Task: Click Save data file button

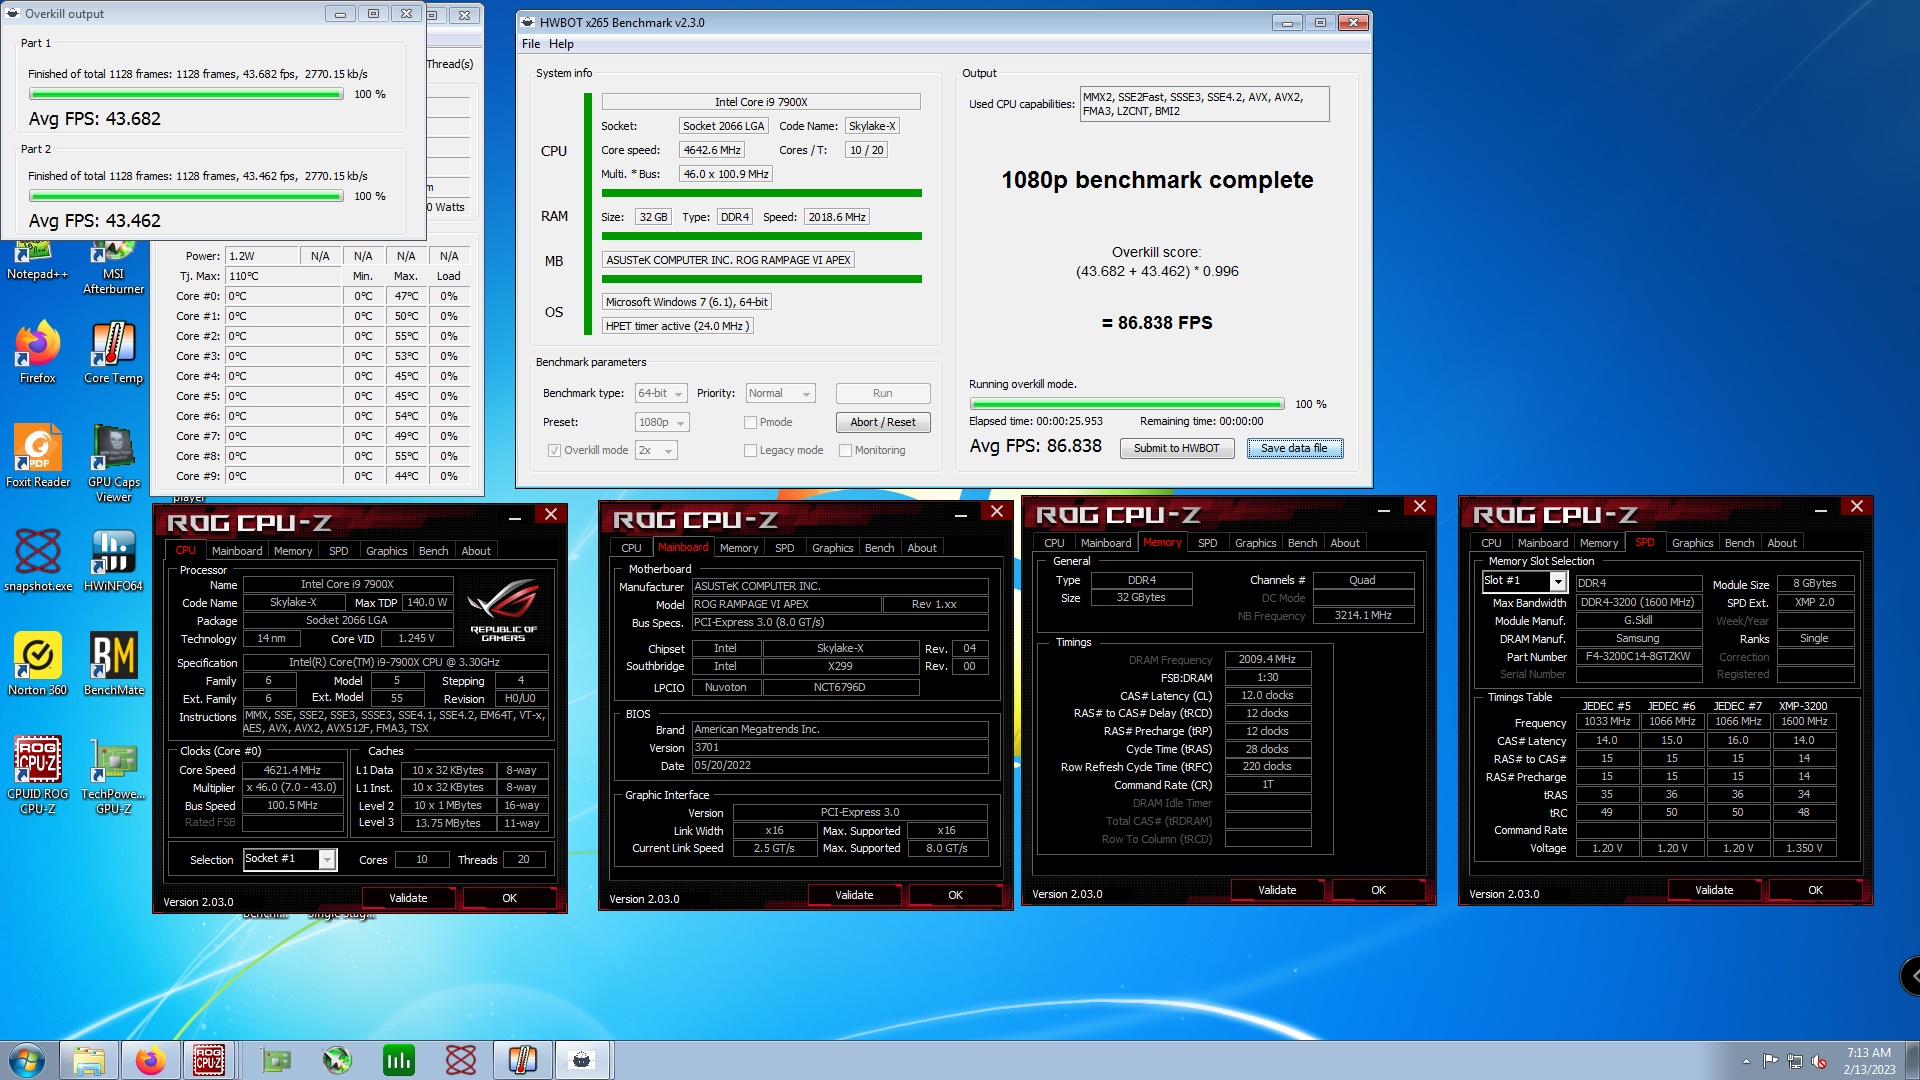Action: (1294, 448)
